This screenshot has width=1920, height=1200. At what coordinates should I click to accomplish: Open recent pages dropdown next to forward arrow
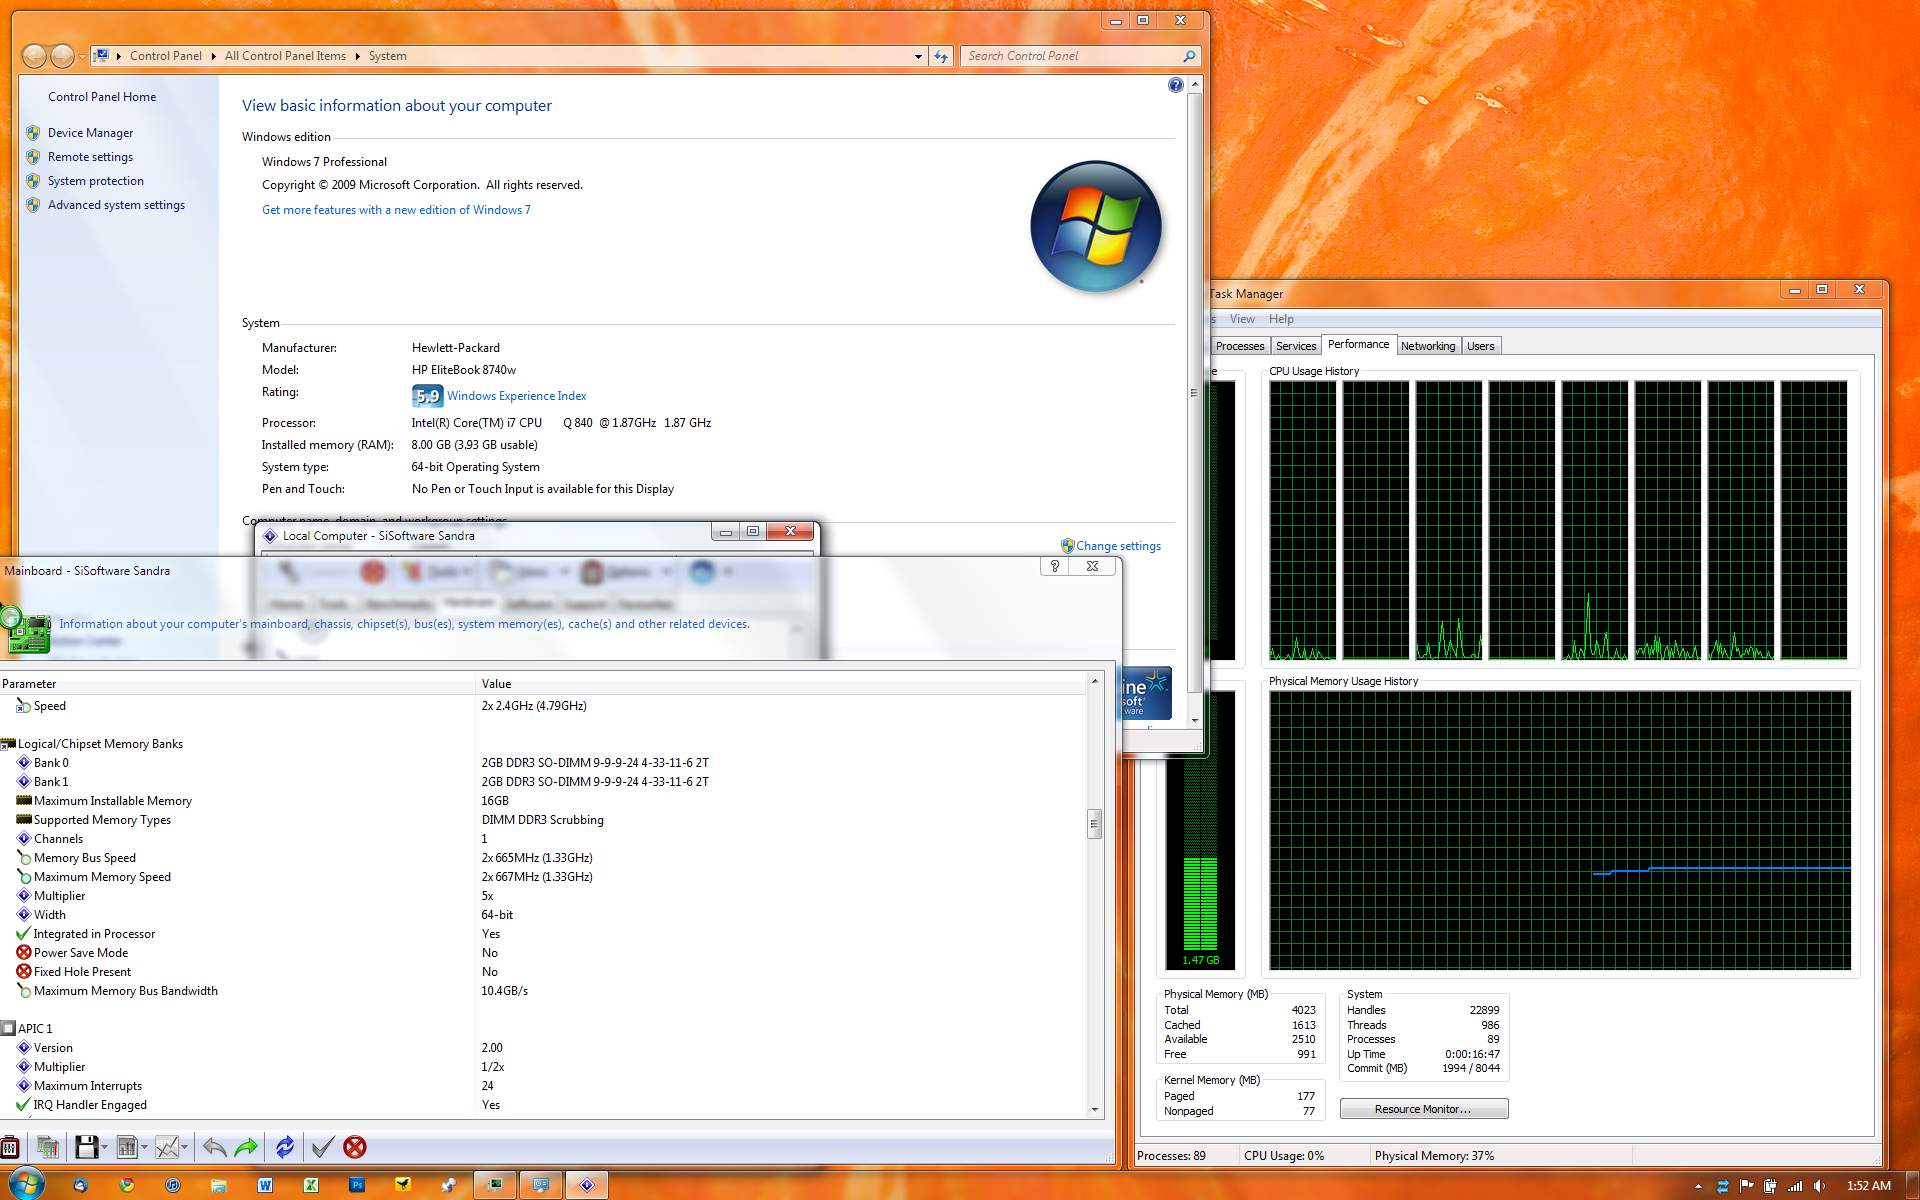[x=82, y=57]
